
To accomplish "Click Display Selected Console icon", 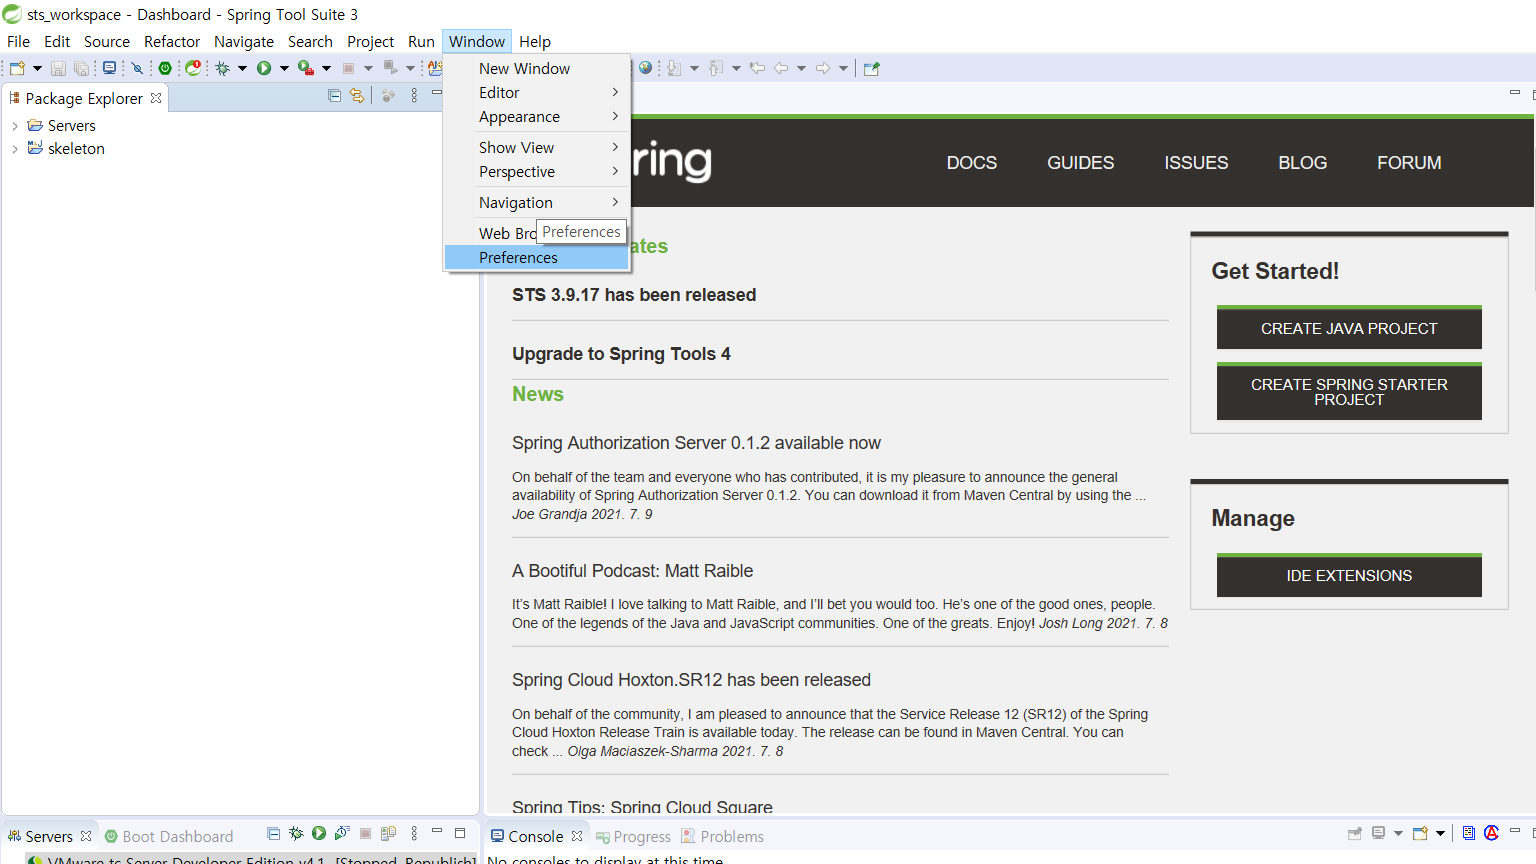I will [x=1379, y=833].
